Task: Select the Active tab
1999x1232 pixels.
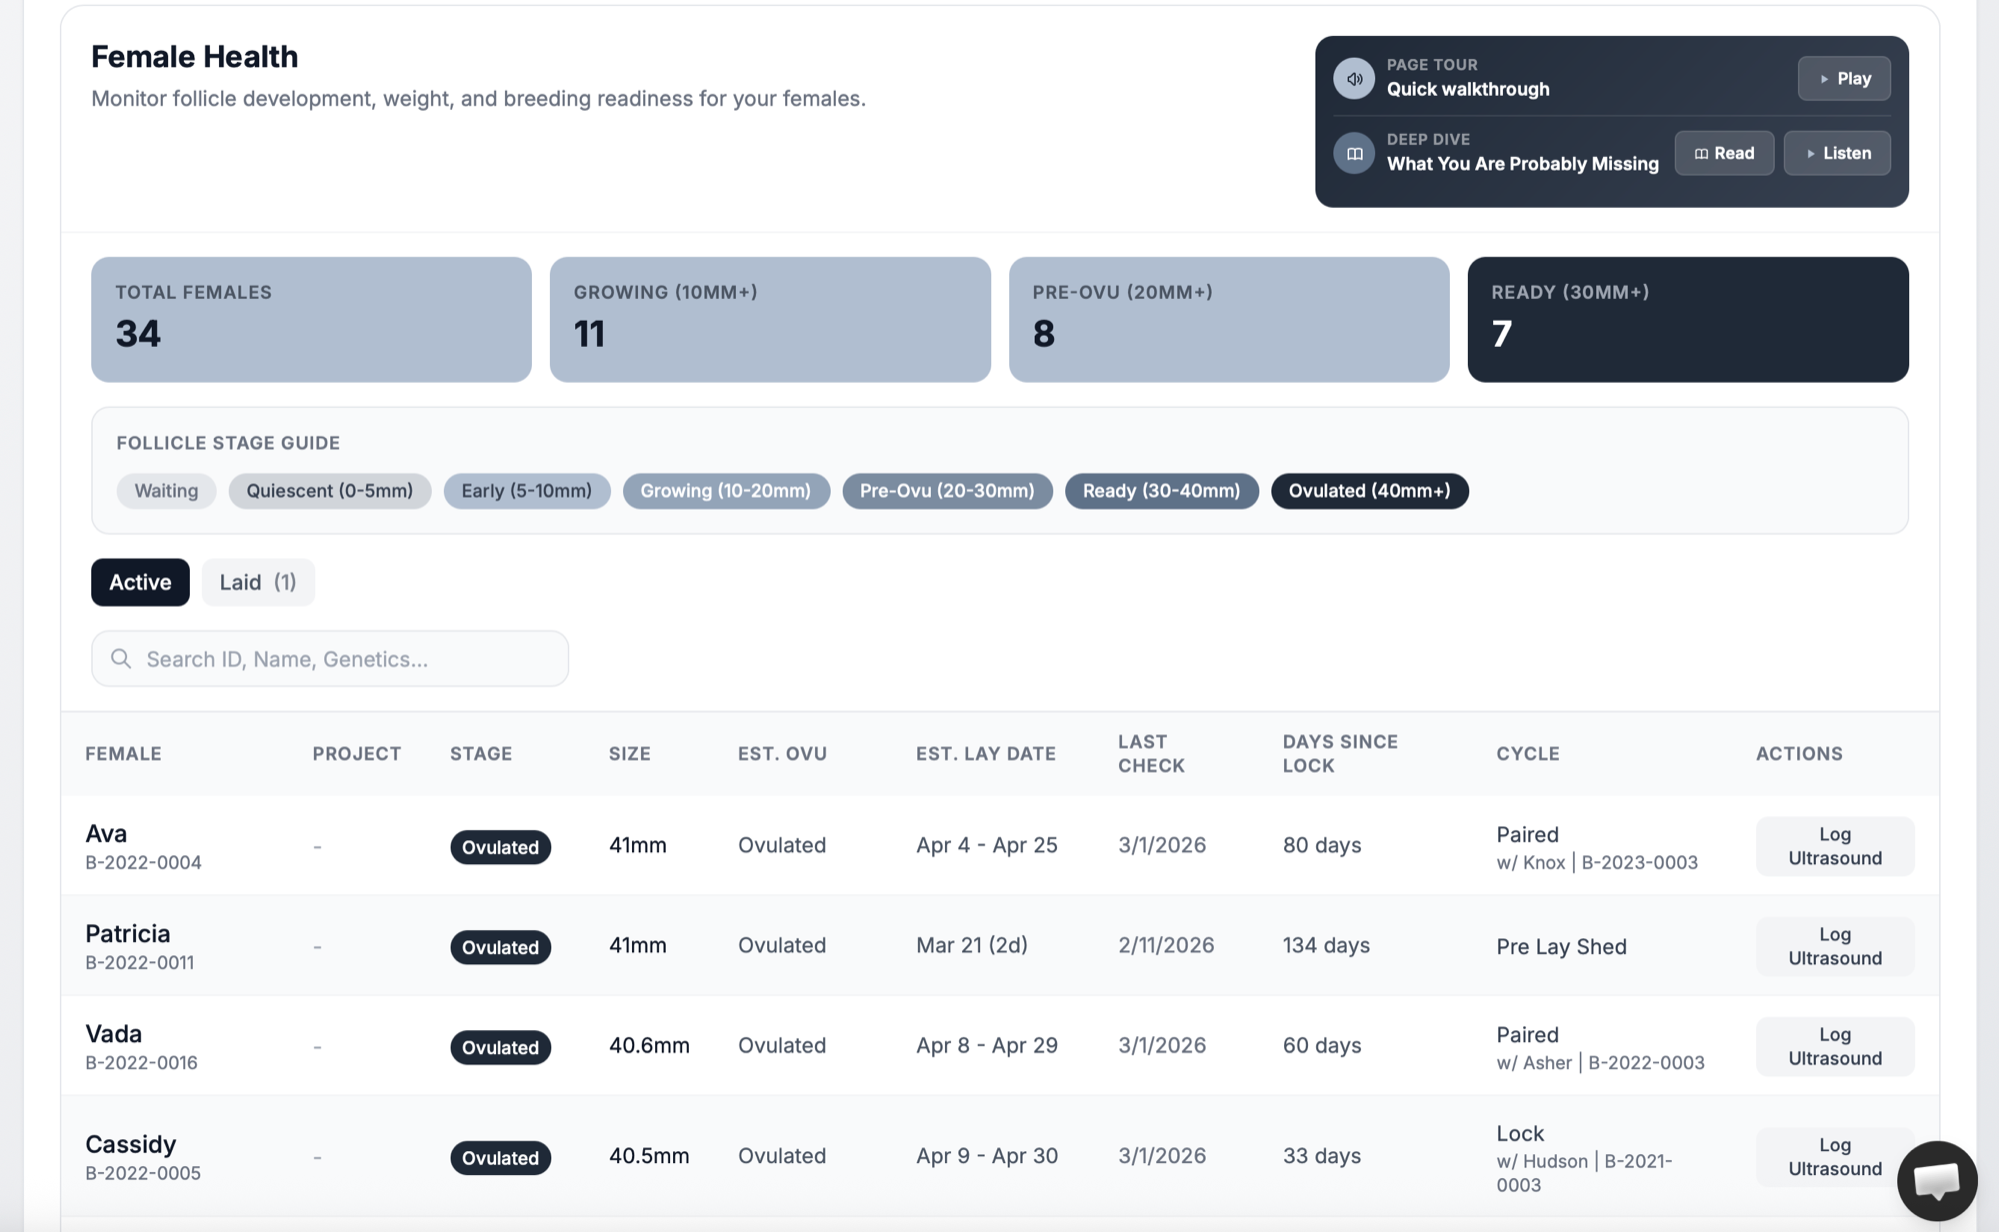Action: point(140,582)
